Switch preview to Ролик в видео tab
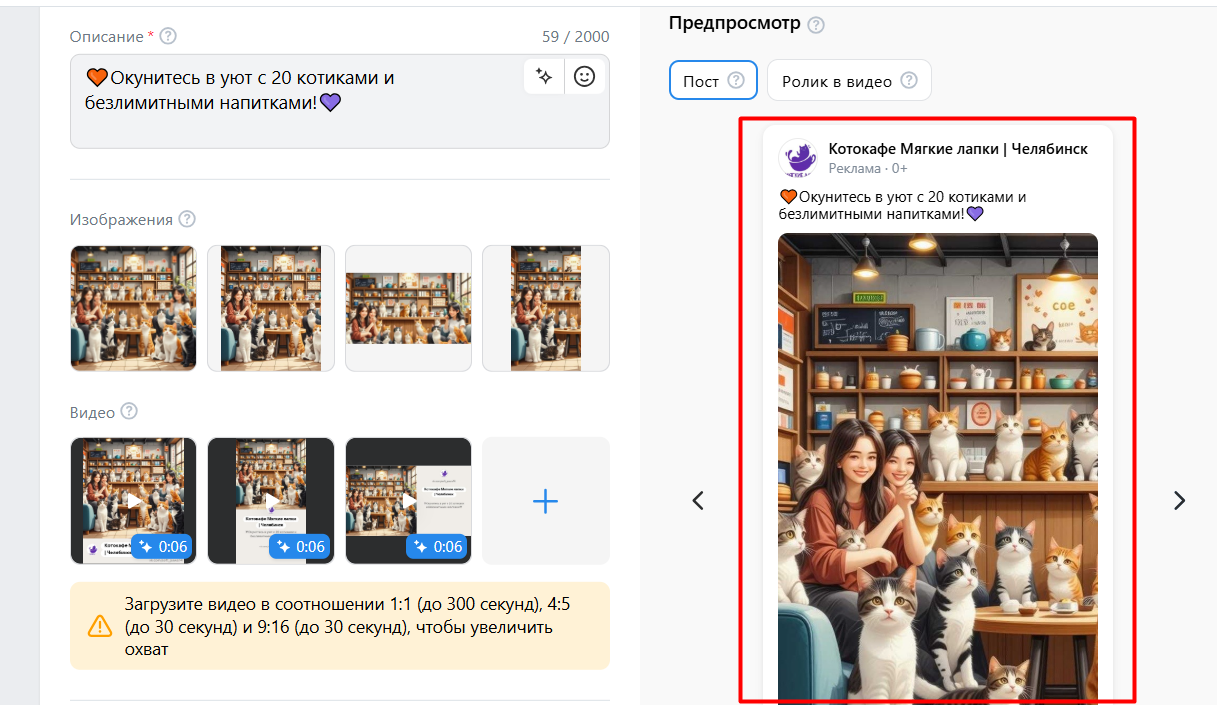This screenshot has width=1217, height=705. [x=849, y=81]
